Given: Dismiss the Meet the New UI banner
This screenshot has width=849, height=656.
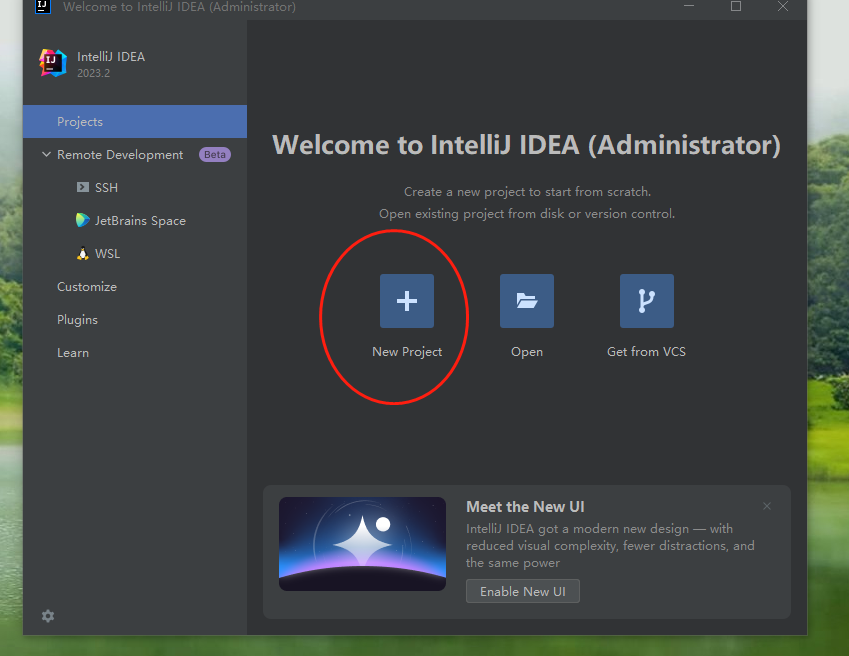Looking at the screenshot, I should [x=767, y=506].
